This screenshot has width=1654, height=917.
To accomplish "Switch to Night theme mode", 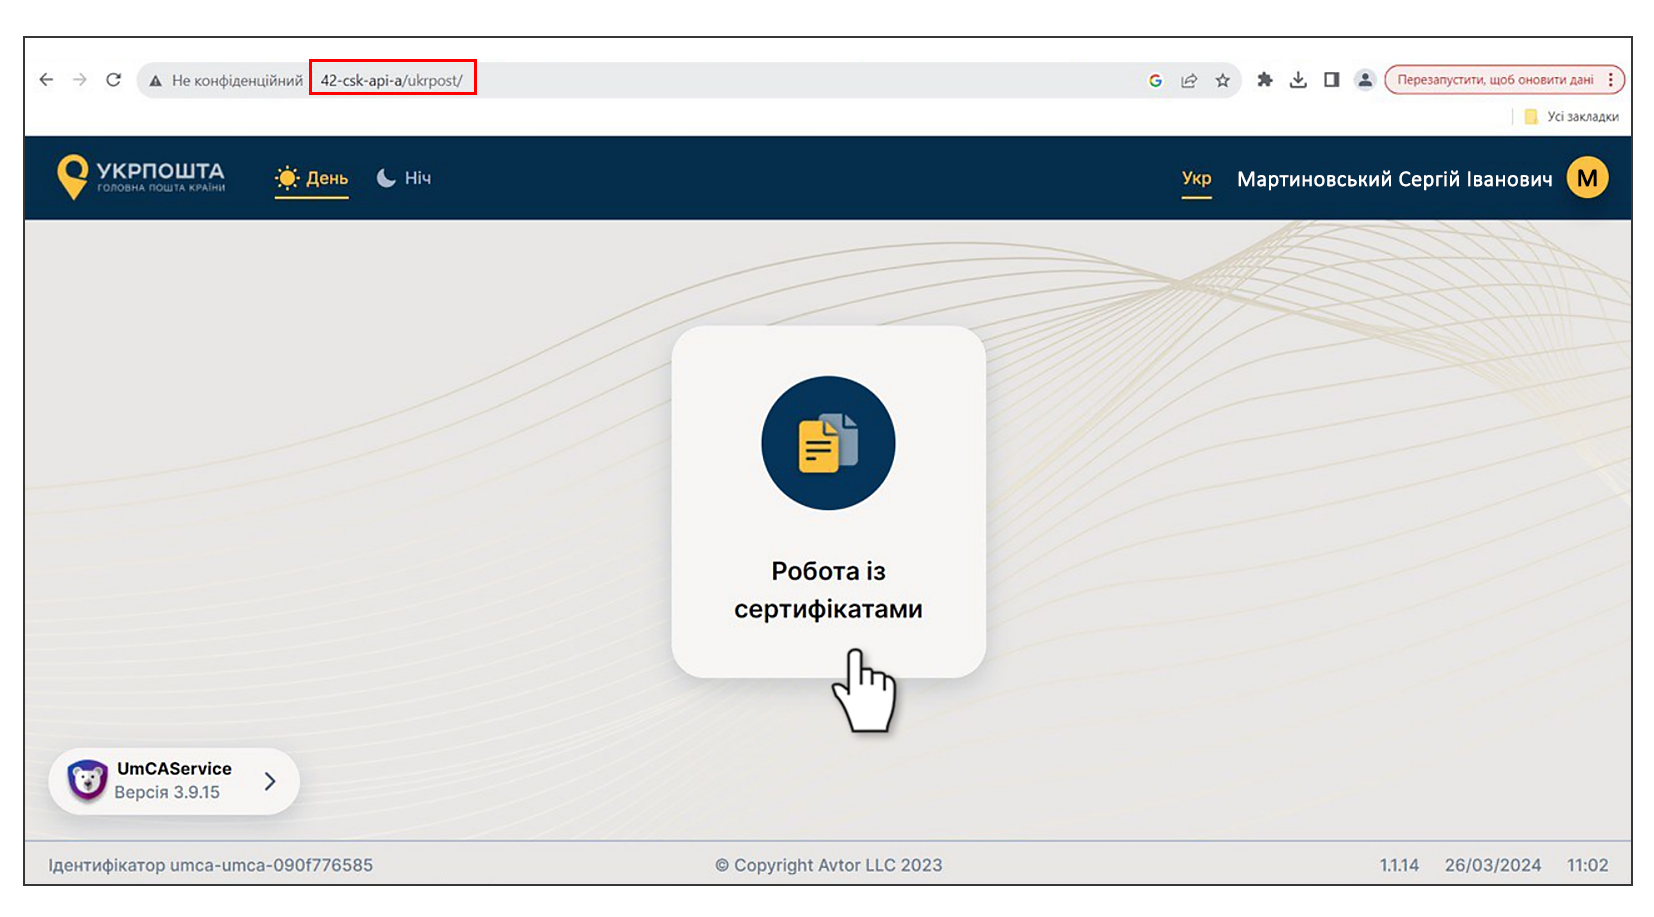I will coord(404,178).
